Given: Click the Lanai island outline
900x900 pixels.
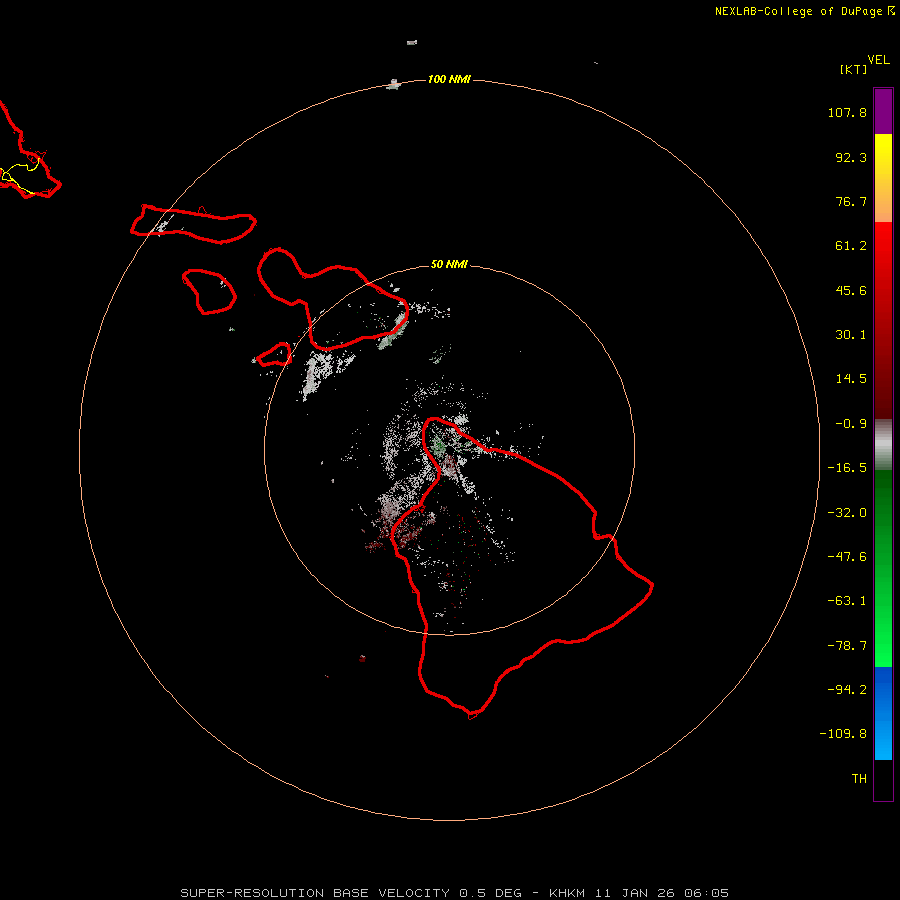Looking at the screenshot, I should click(209, 292).
